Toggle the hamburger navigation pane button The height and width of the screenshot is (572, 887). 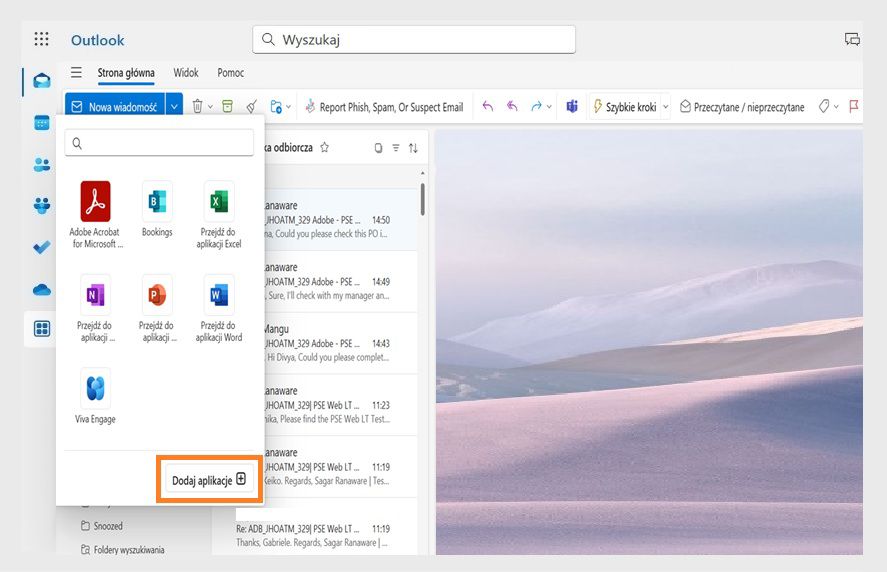point(76,72)
